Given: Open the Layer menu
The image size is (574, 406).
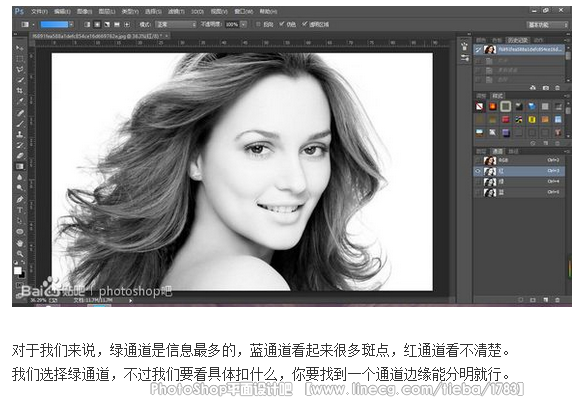Looking at the screenshot, I should click(107, 11).
